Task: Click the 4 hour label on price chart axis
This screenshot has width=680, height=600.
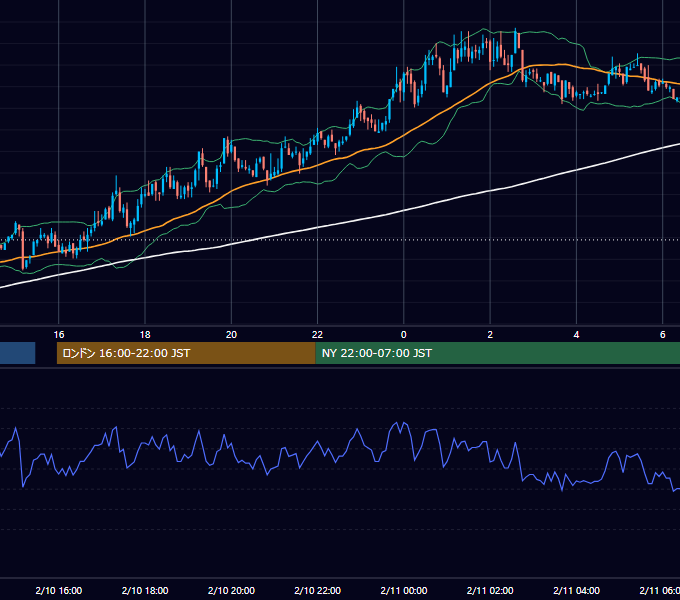Action: [576, 335]
